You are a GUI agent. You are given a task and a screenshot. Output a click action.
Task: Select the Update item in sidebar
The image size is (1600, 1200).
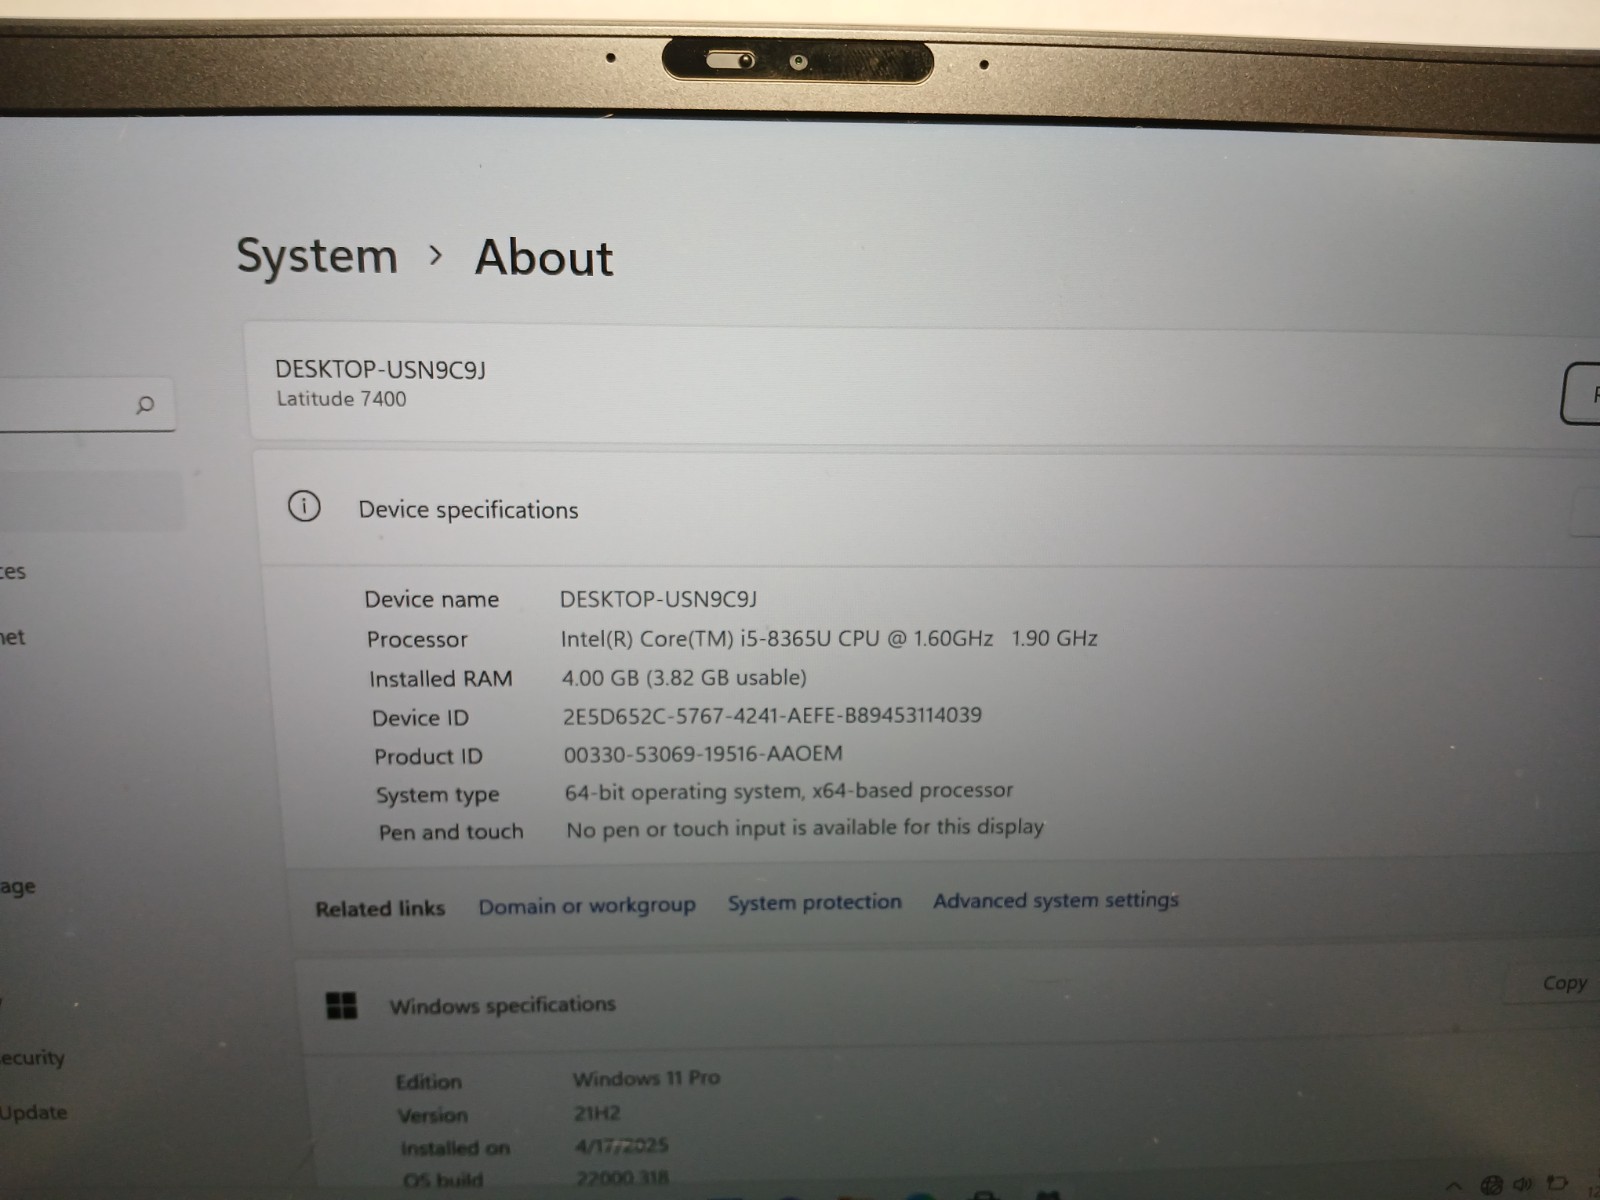pyautogui.click(x=32, y=1112)
